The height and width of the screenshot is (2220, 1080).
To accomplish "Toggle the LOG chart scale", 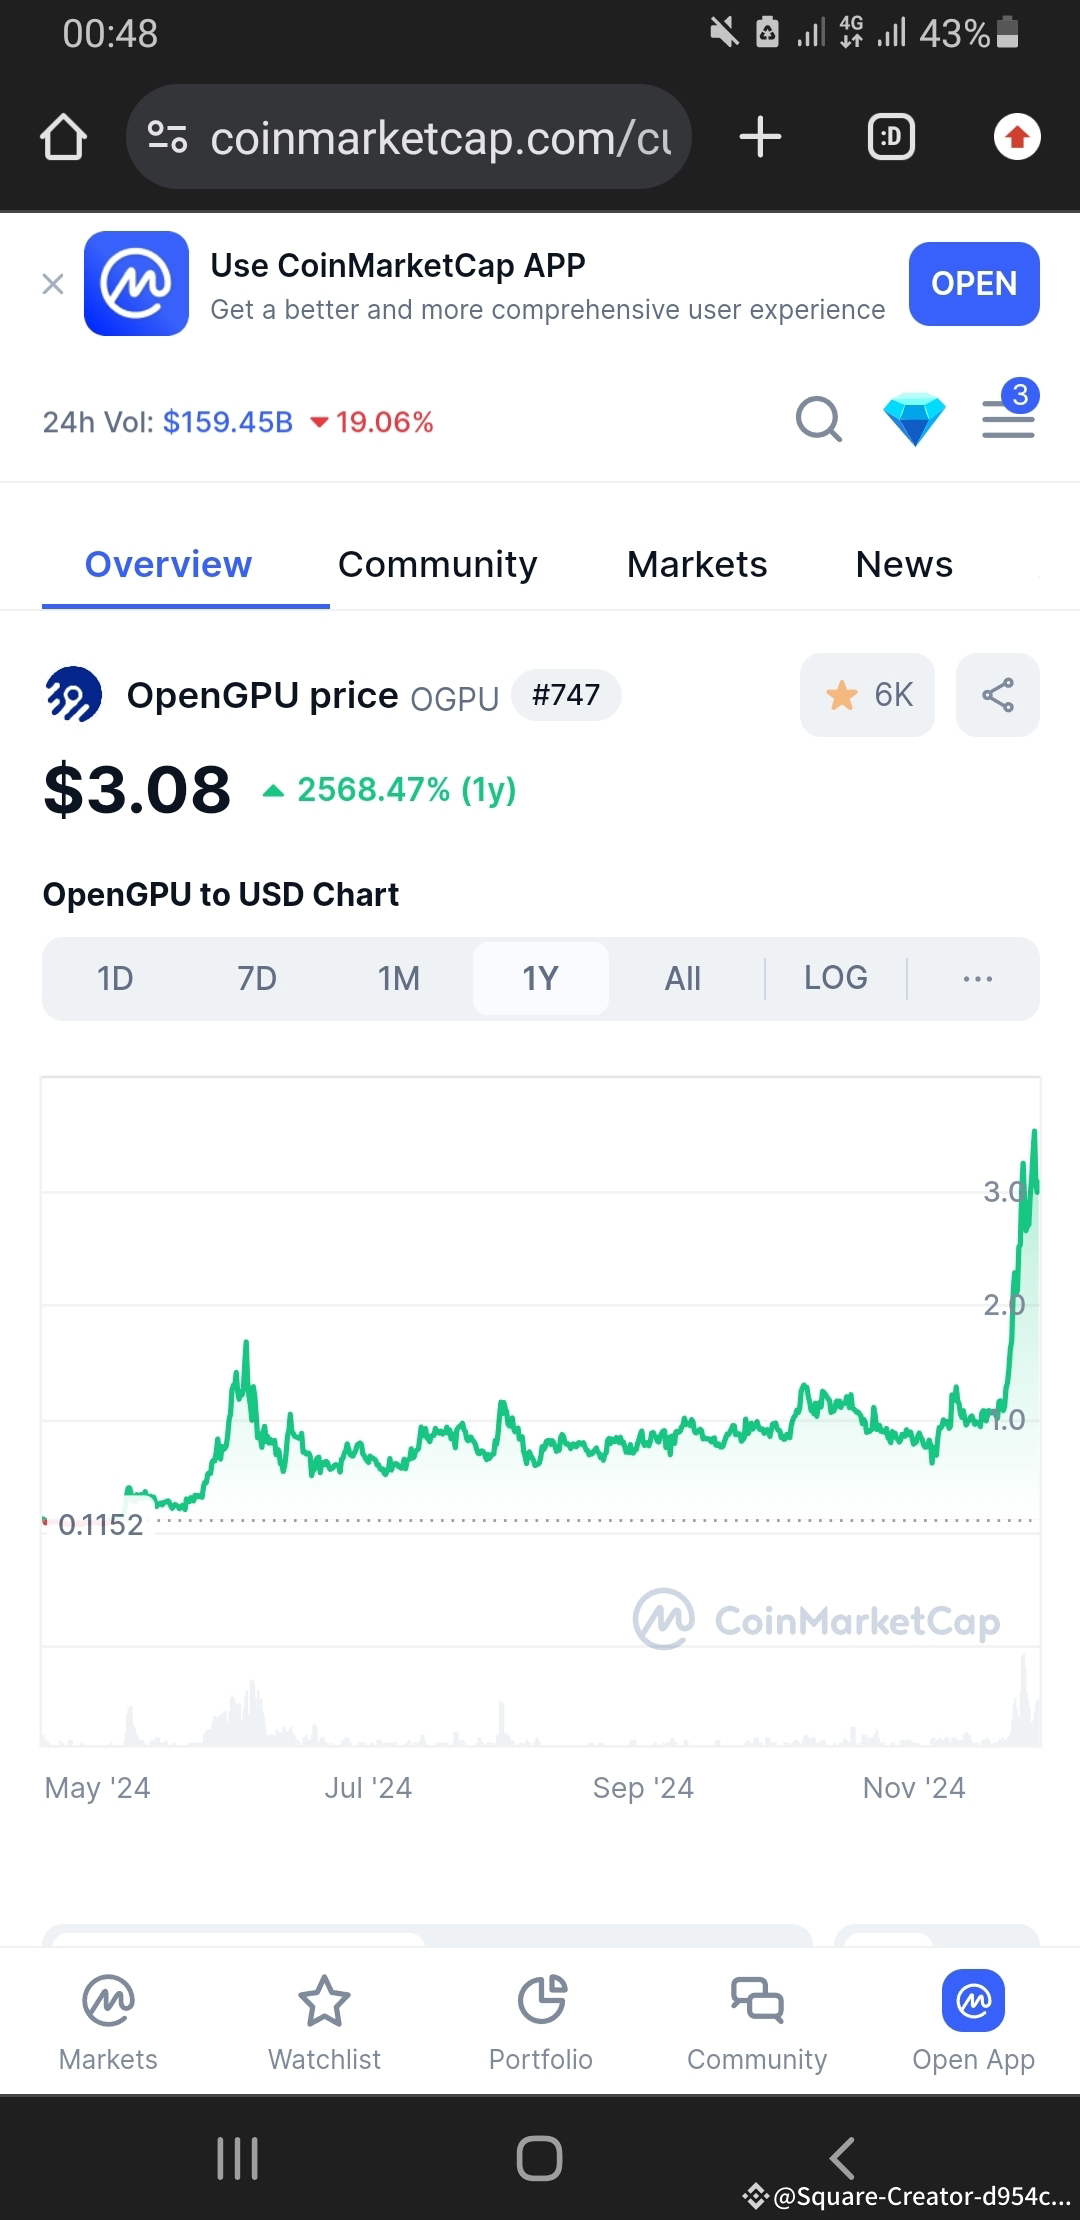I will 836,978.
